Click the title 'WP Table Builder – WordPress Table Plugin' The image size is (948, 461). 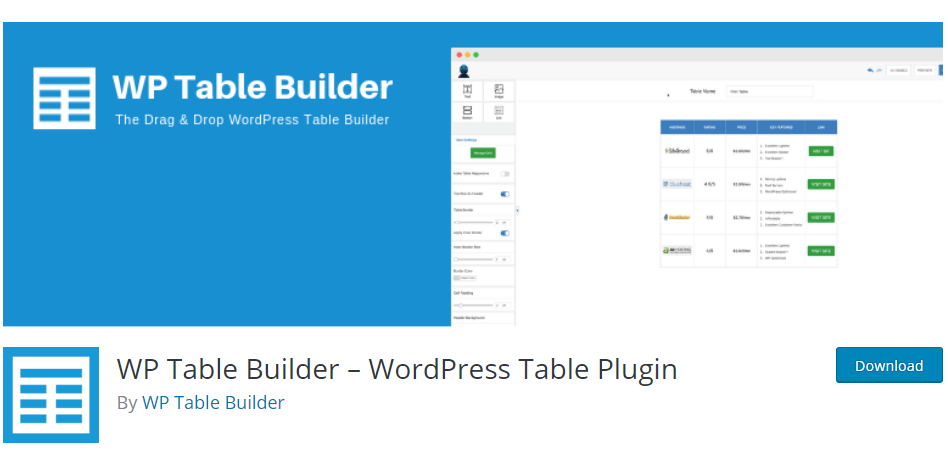(x=397, y=369)
